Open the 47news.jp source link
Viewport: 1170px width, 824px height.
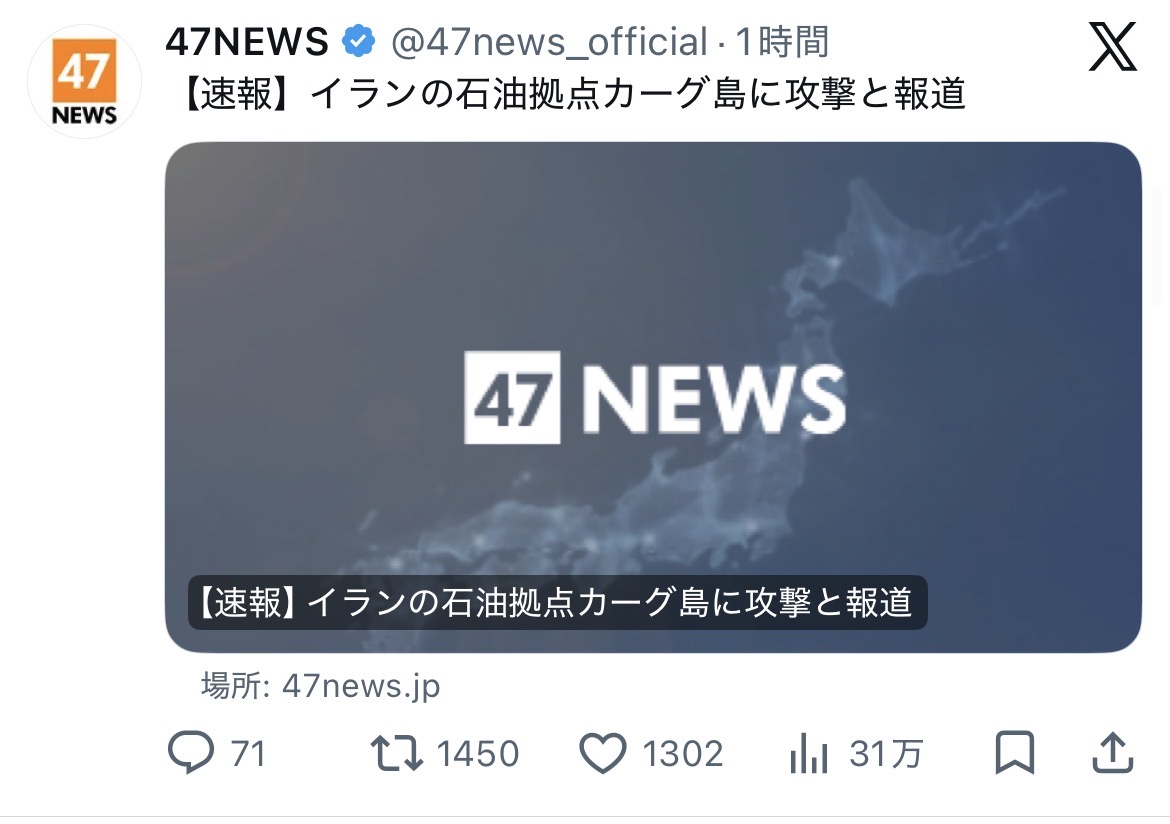[x=361, y=686]
